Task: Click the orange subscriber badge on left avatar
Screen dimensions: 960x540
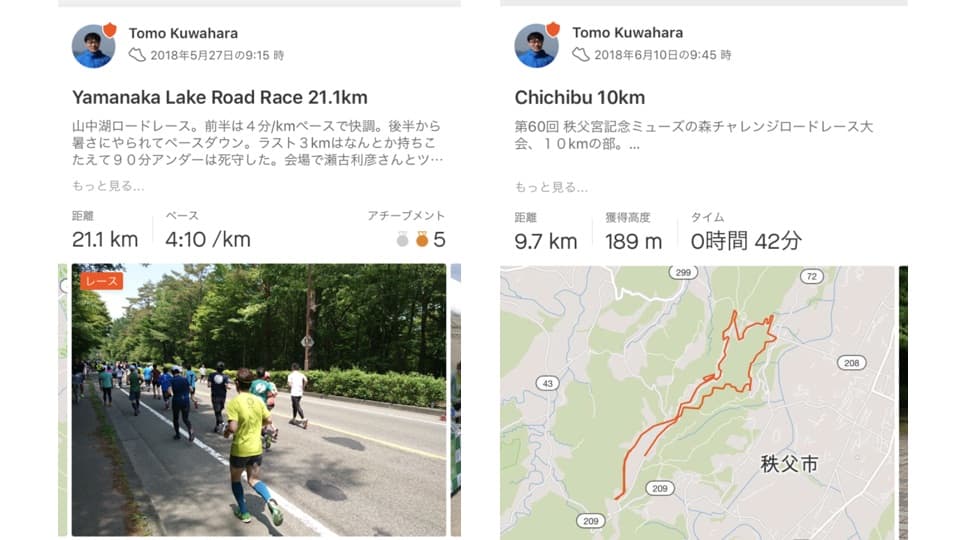Action: point(110,29)
